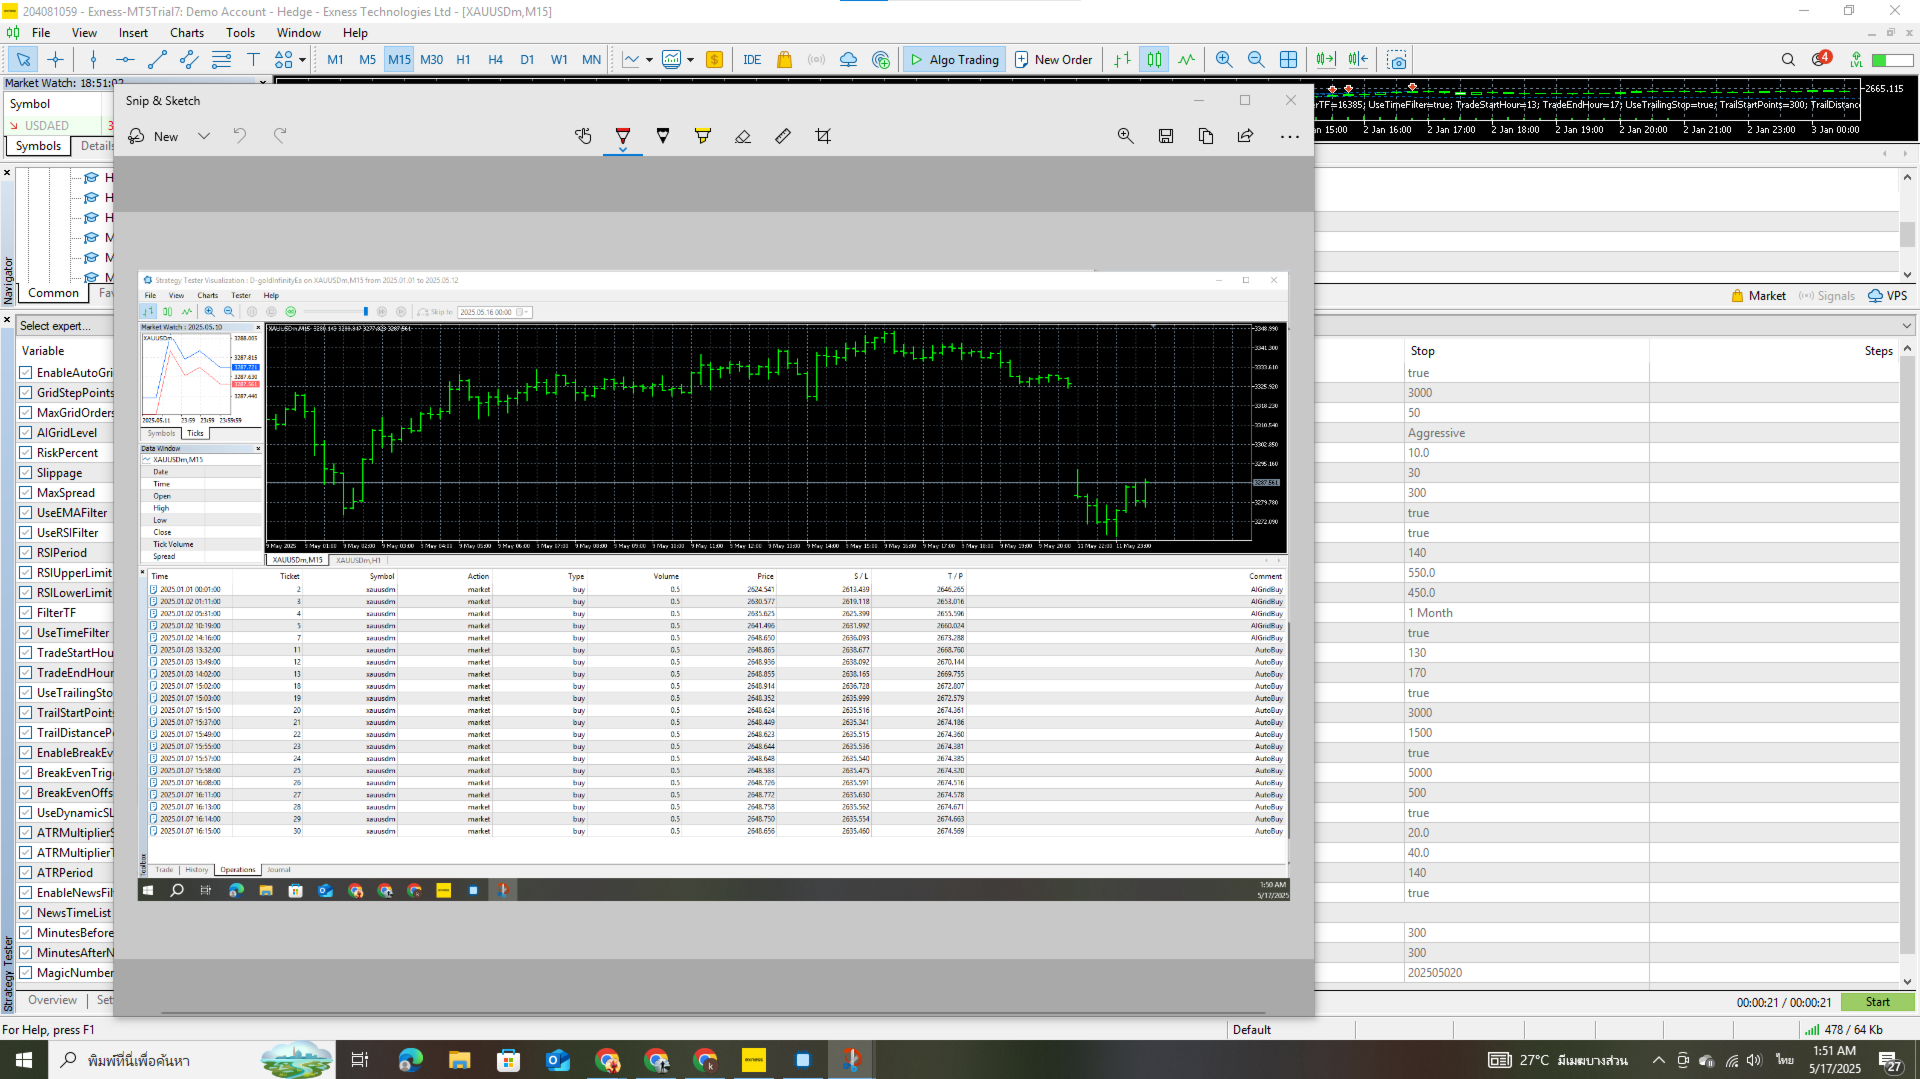The height and width of the screenshot is (1079, 1920).
Task: Click the Algo Trading button
Action: coord(953,60)
